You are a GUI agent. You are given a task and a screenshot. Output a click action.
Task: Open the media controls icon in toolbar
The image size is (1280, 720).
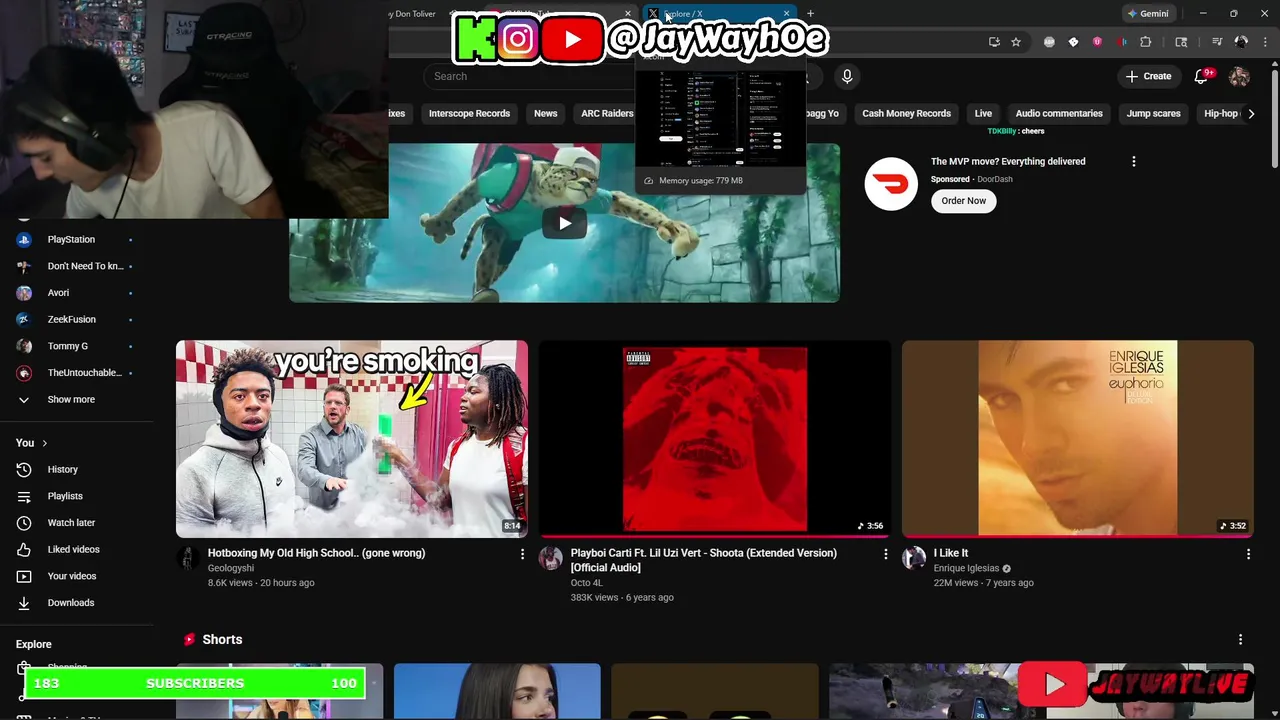point(1217,42)
